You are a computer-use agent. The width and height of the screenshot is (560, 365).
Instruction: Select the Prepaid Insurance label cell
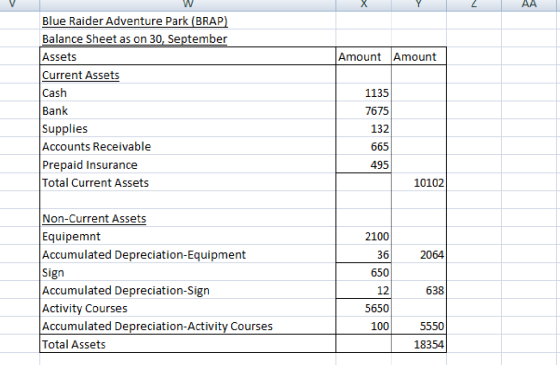(x=188, y=164)
